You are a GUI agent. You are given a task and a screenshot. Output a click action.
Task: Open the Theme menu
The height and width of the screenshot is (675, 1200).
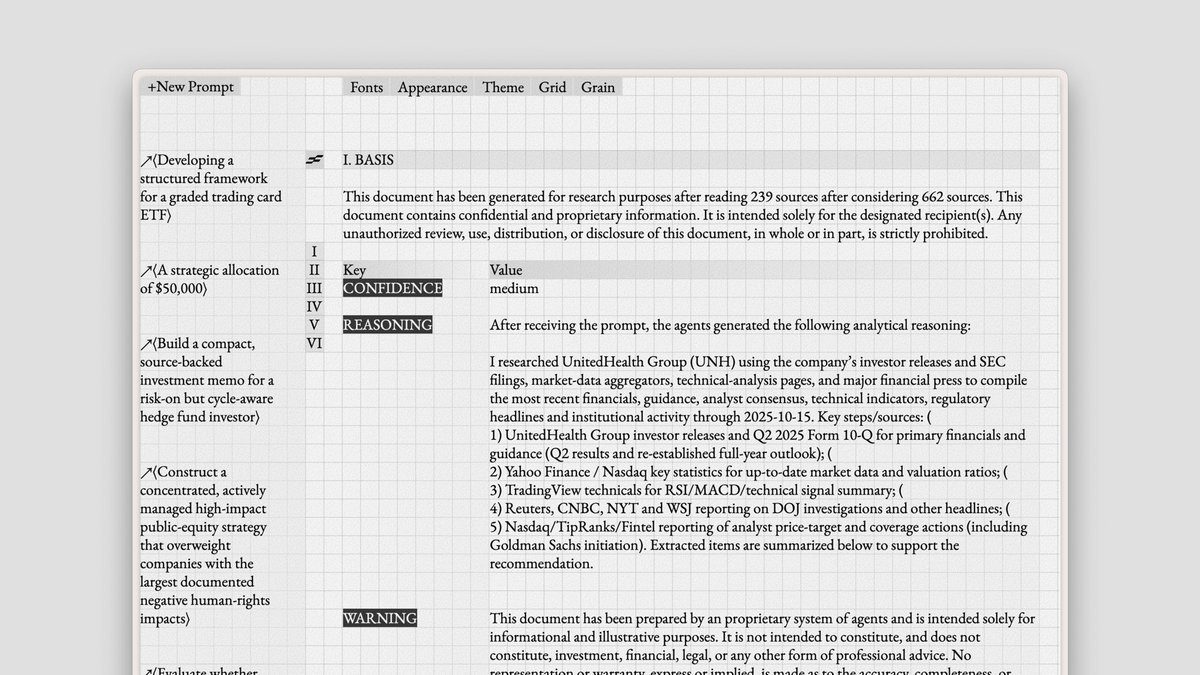(x=503, y=87)
